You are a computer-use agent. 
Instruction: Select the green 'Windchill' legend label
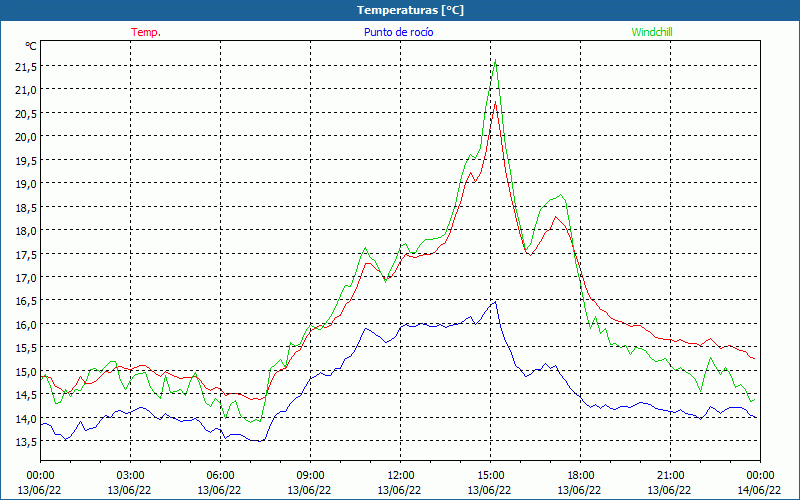[652, 32]
